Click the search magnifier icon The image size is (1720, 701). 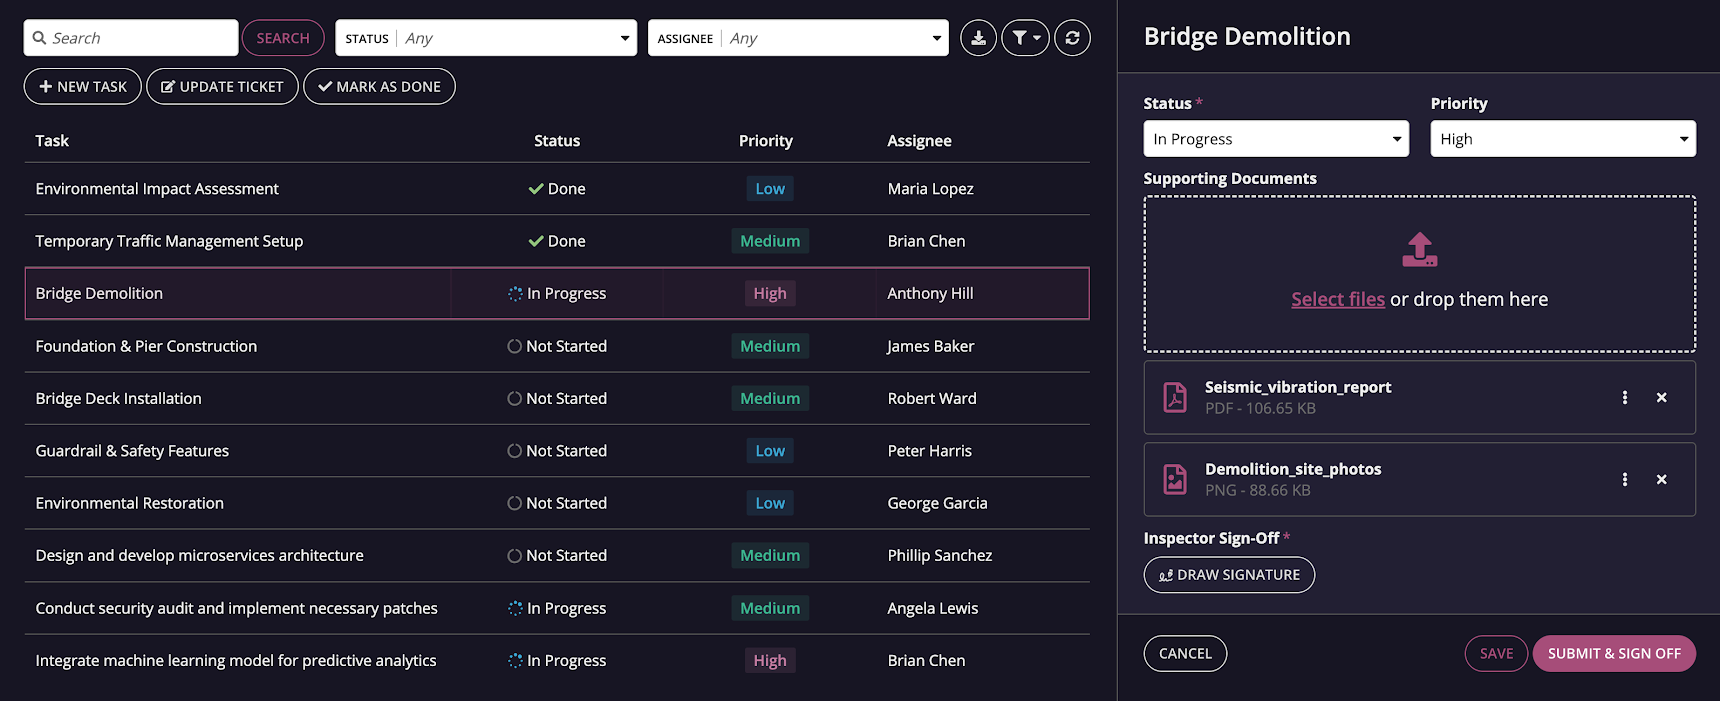coord(39,38)
